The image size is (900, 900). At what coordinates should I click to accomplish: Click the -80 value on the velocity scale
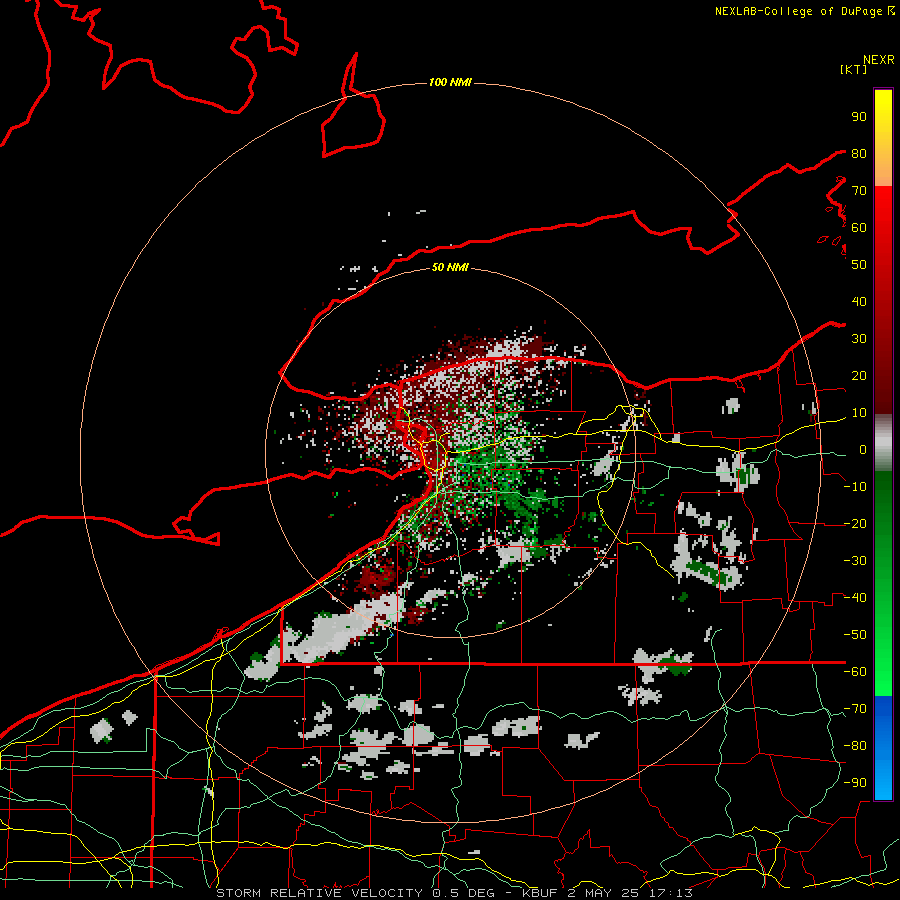point(855,746)
